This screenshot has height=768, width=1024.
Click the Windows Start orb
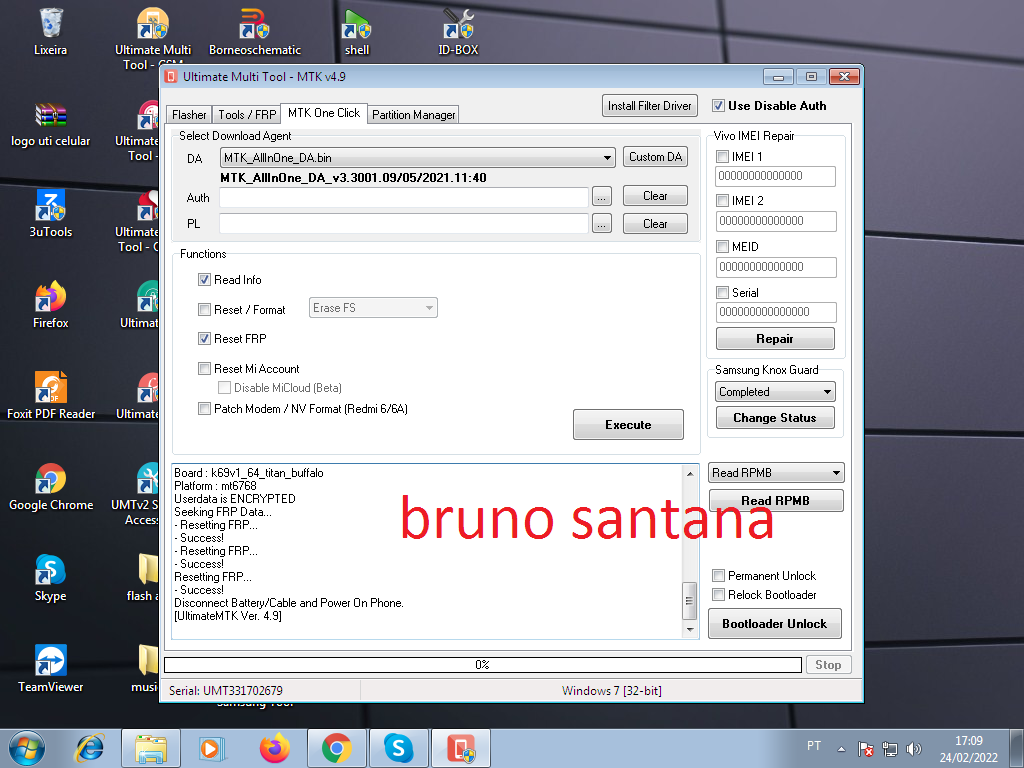point(27,748)
